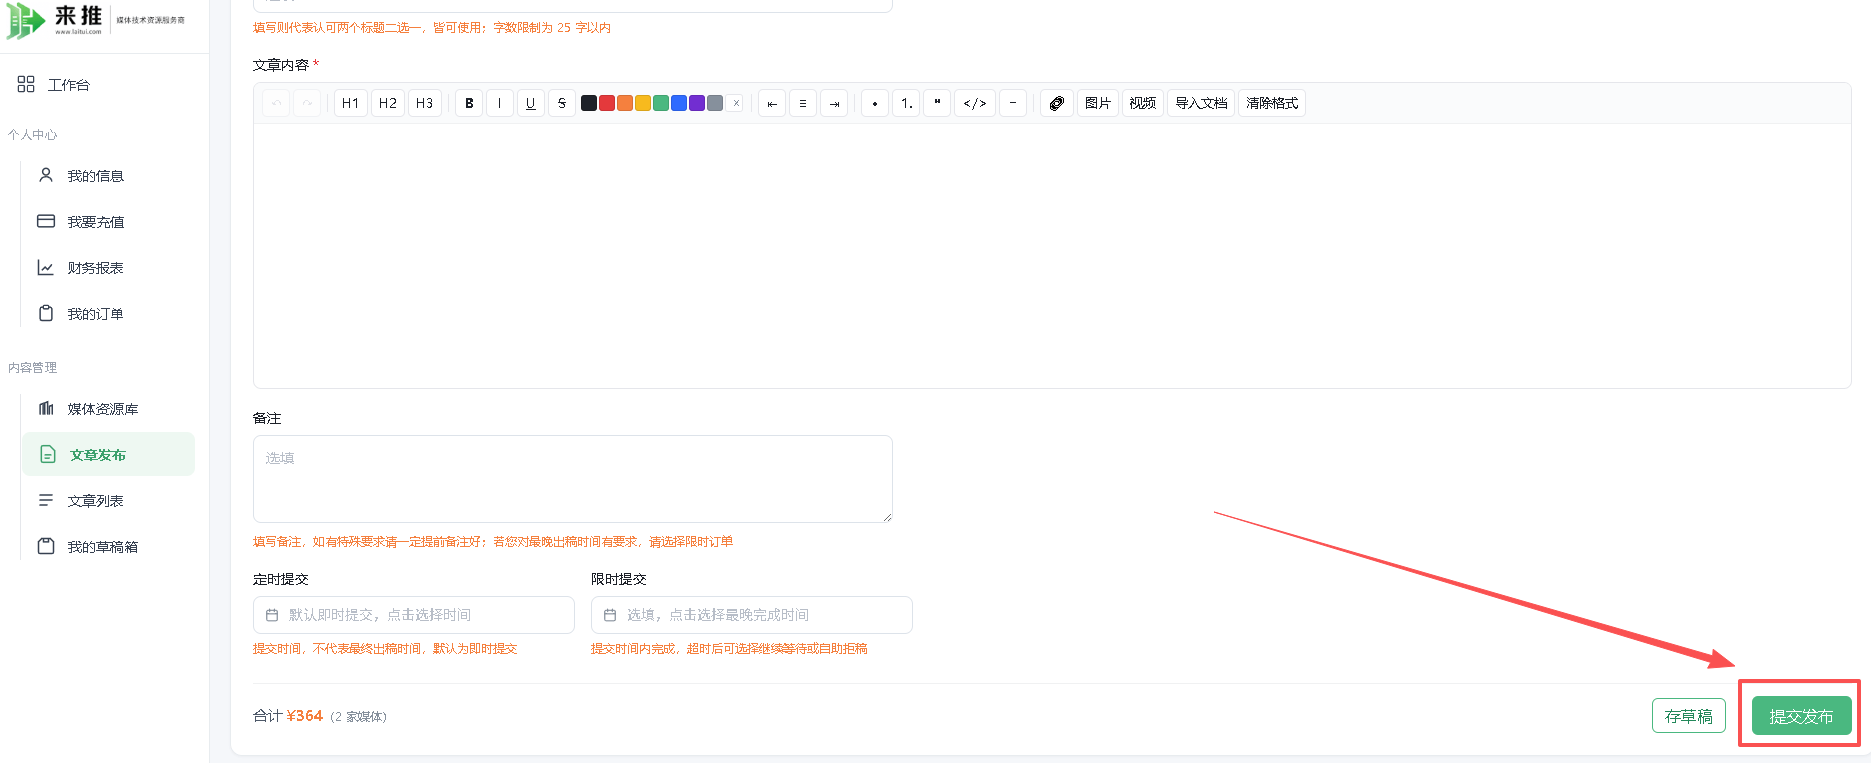Select 文章发布 article publish menu item
Viewport: 1871px width, 763px height.
pyautogui.click(x=108, y=454)
